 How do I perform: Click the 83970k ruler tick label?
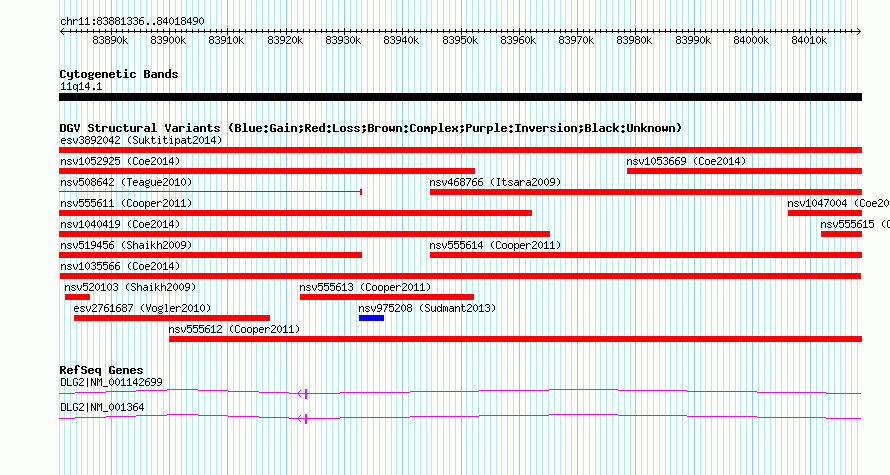[576, 40]
